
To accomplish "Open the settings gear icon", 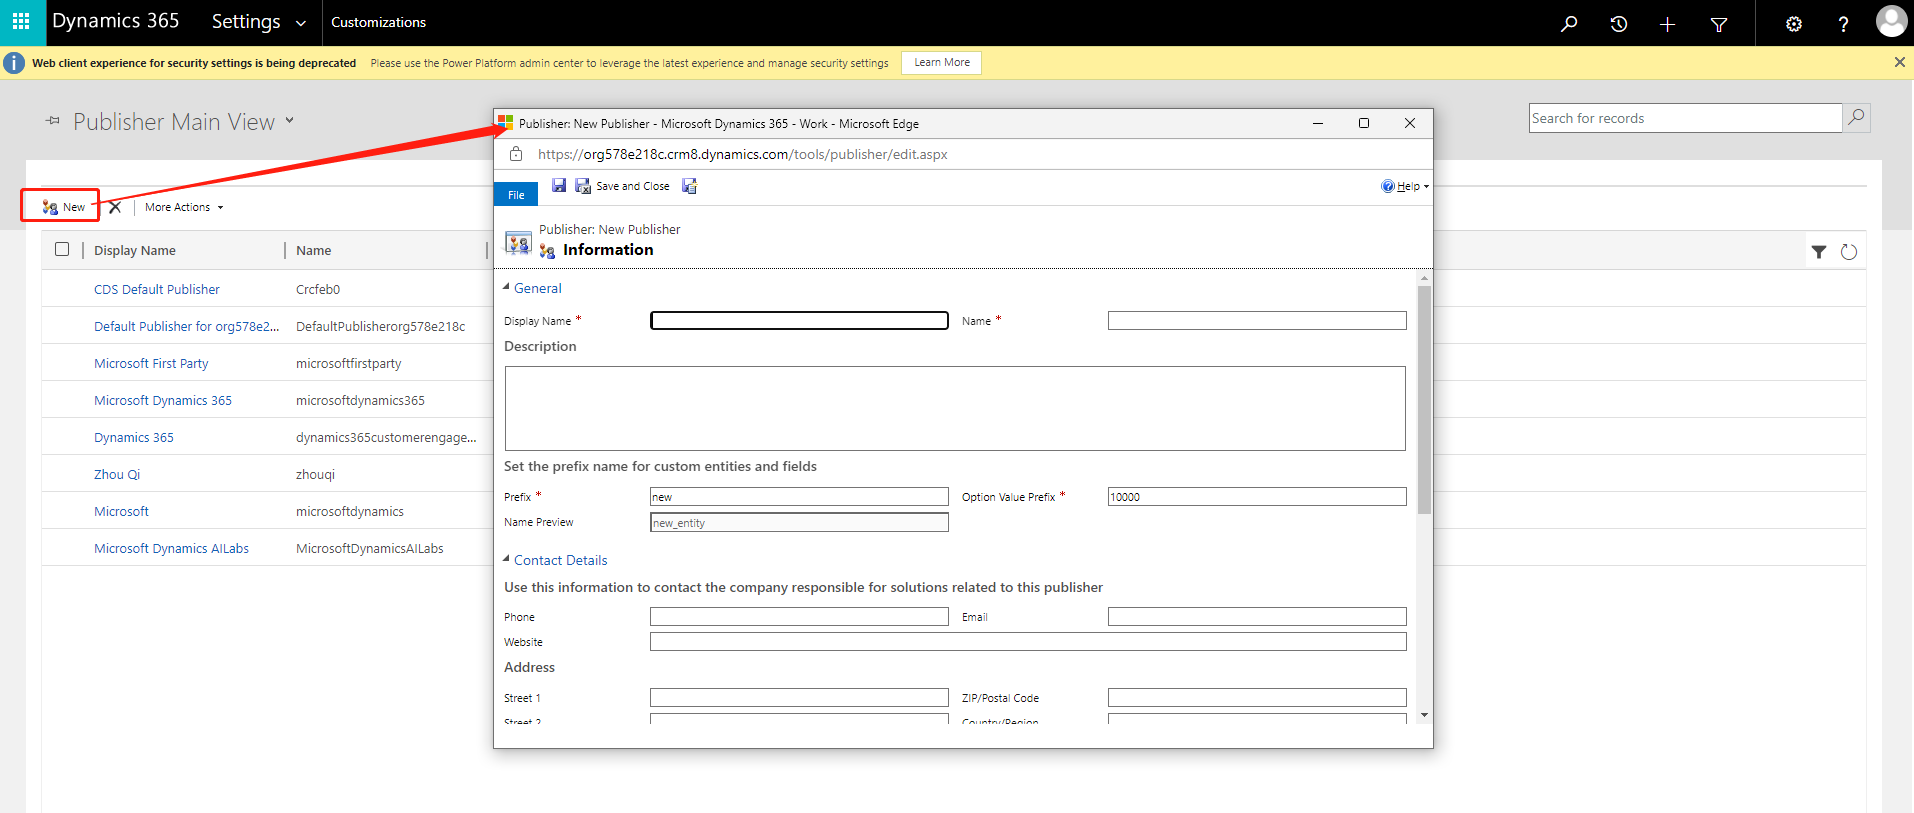I will pos(1794,24).
